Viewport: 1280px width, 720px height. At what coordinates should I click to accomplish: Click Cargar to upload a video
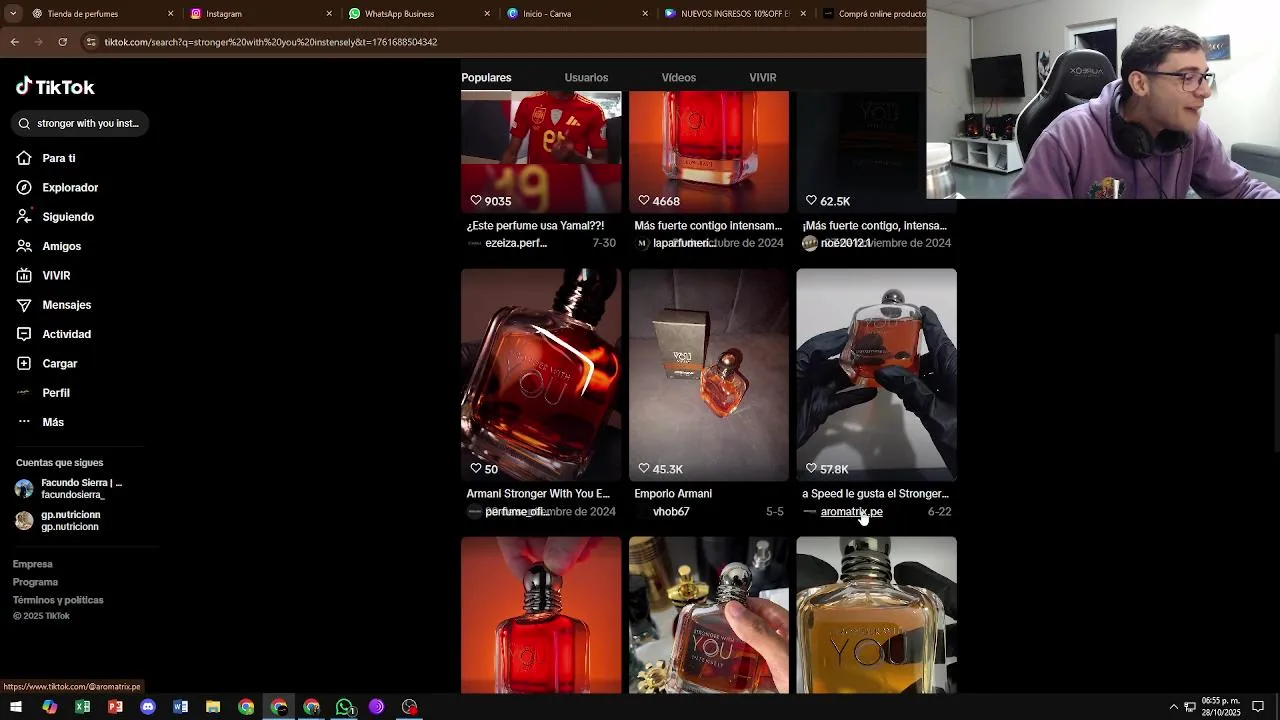pos(46,363)
